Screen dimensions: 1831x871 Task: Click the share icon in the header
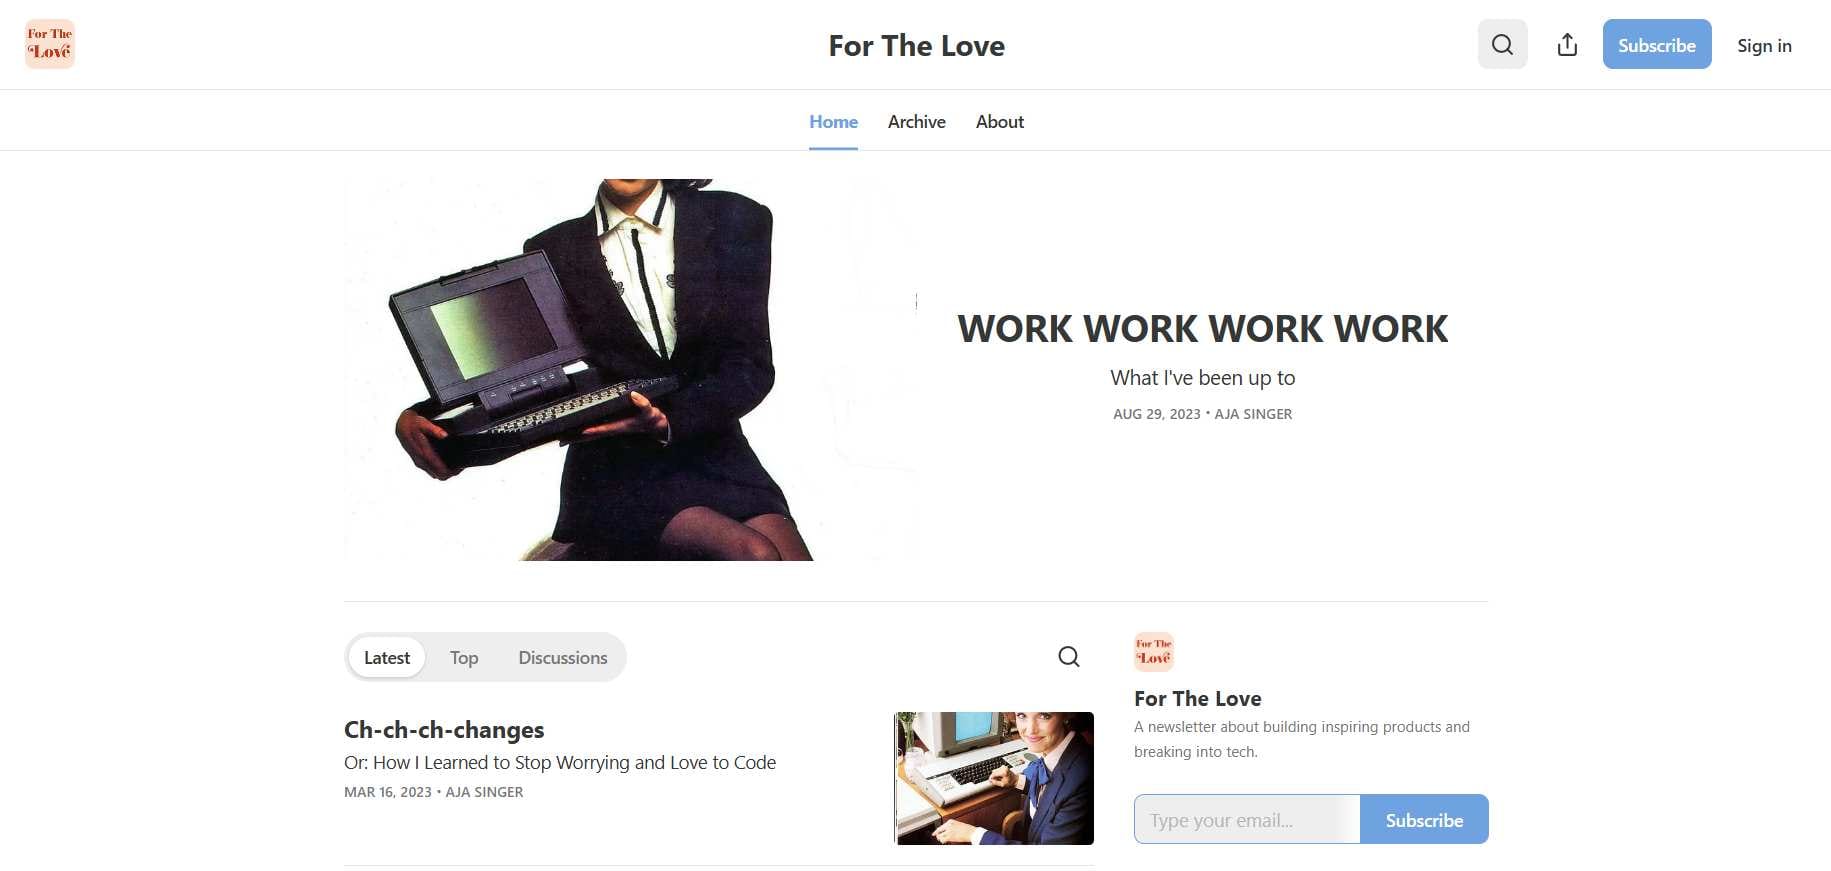(x=1567, y=44)
